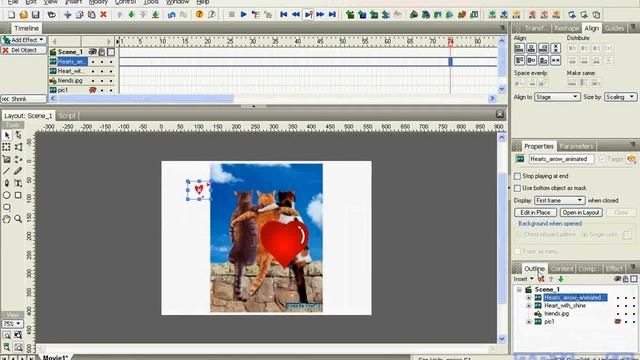Select the Ellipse tool
Screen dimensions: 640x360
(x=7, y=195)
